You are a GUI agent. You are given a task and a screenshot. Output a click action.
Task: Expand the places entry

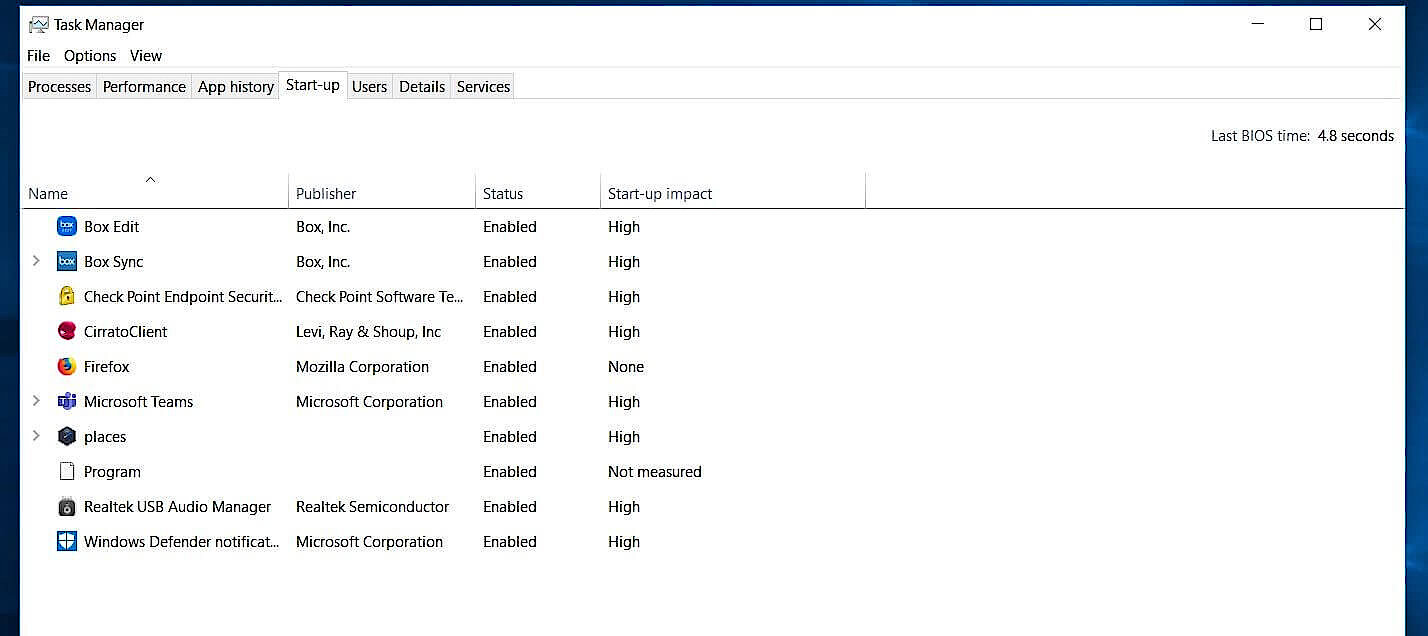[36, 436]
